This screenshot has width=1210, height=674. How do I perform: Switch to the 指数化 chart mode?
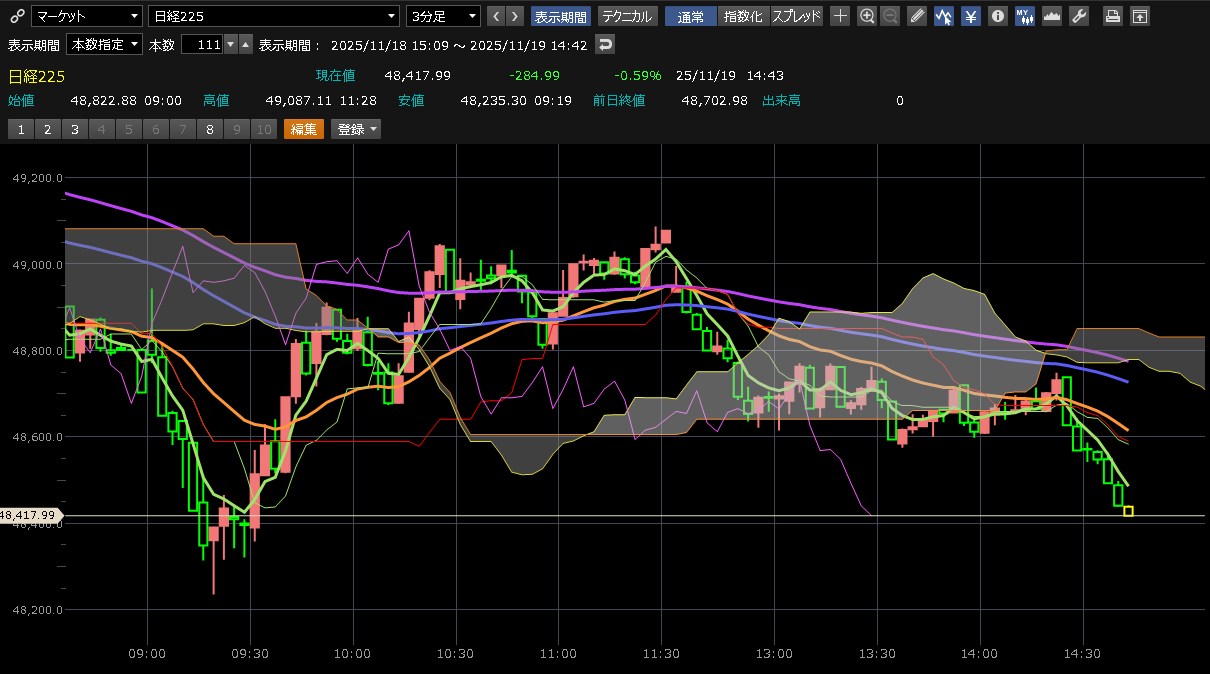point(743,16)
